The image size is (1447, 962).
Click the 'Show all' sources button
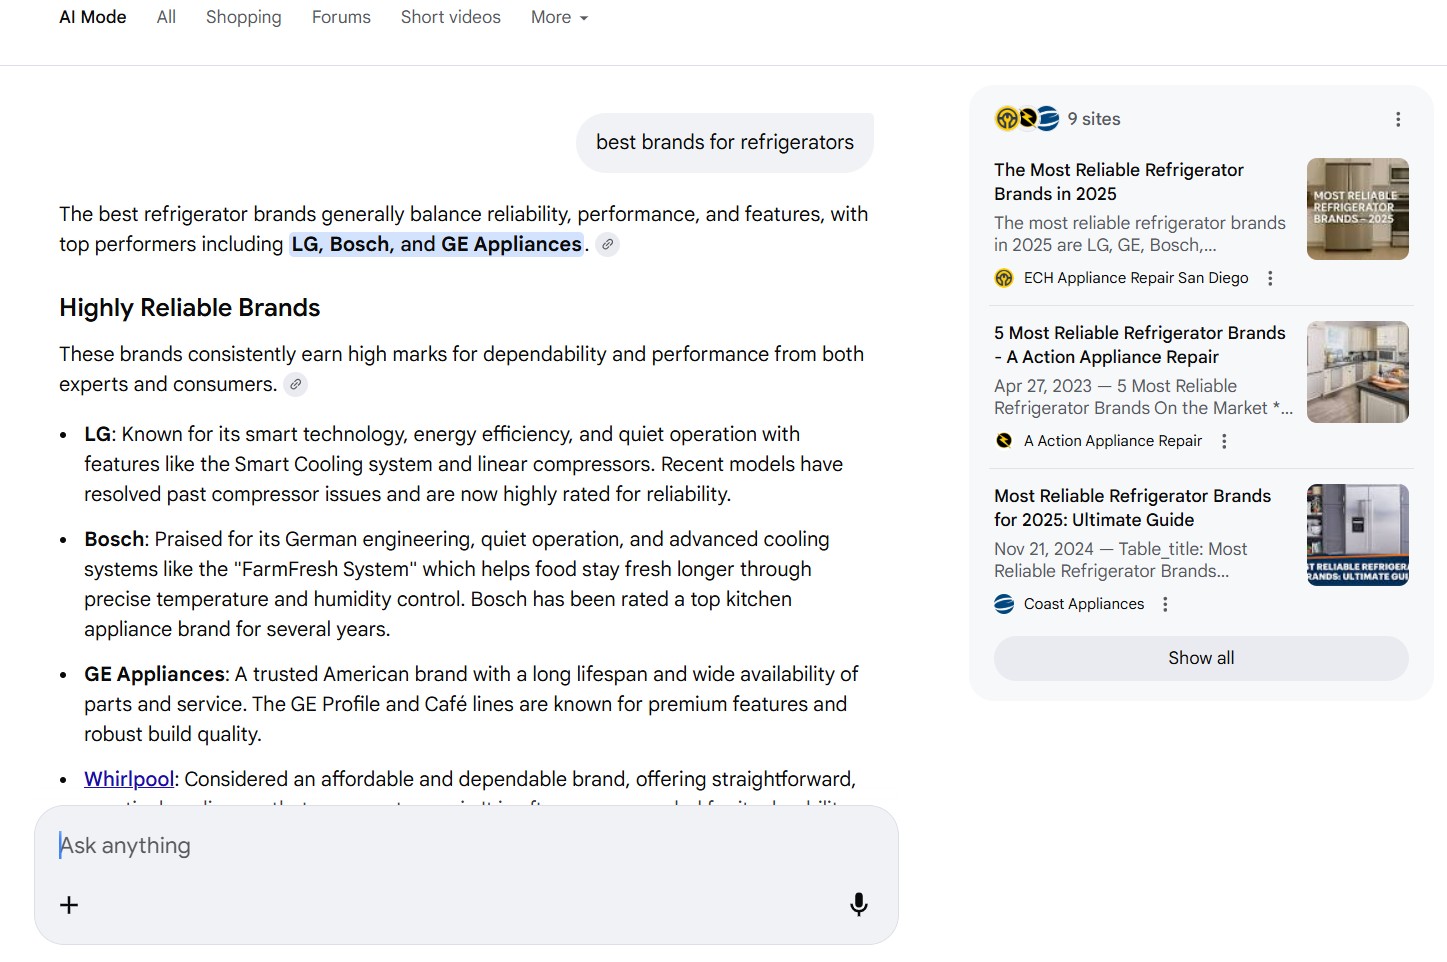1201,658
